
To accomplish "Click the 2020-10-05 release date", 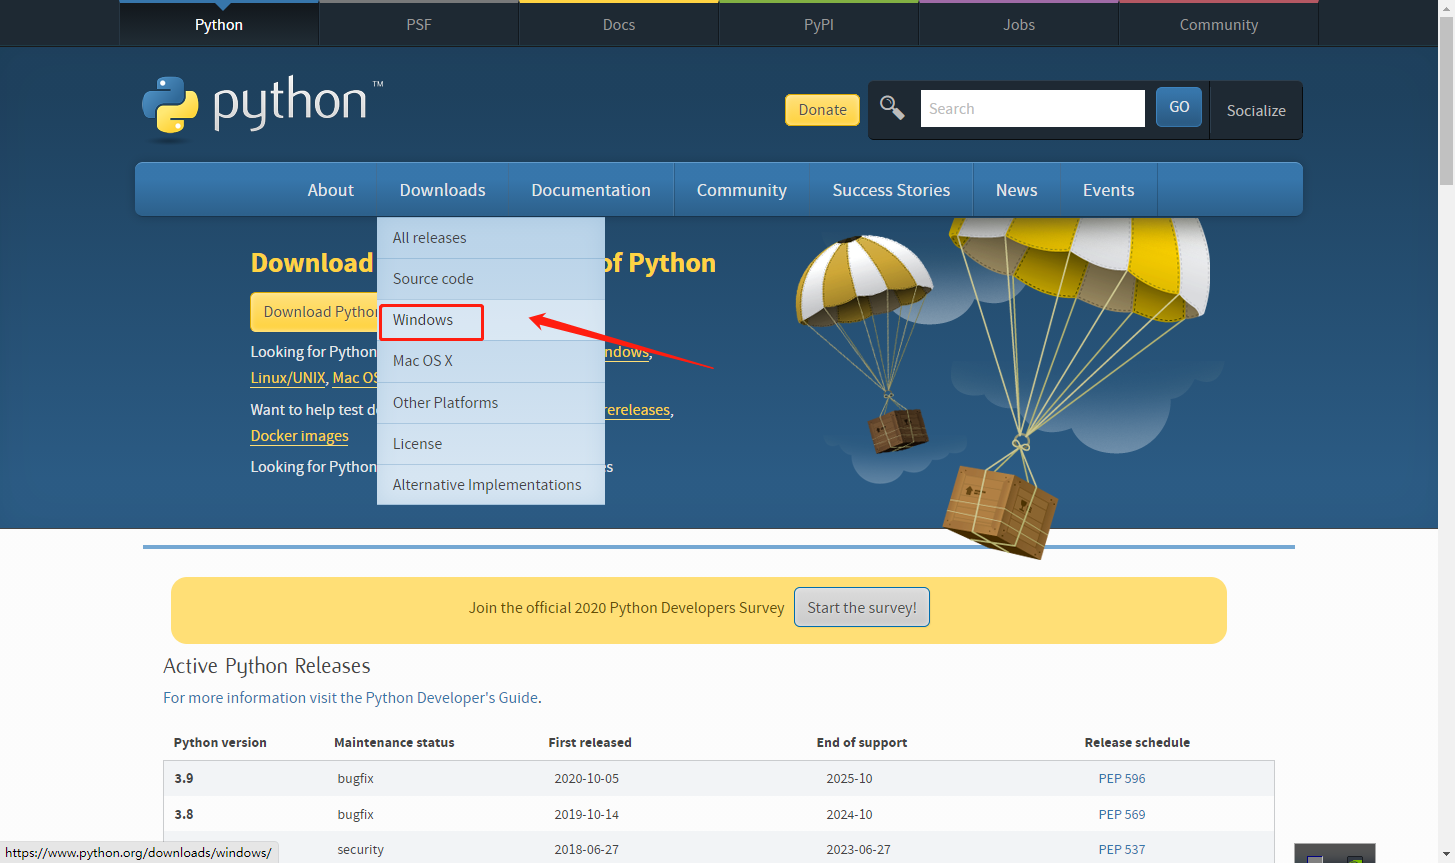I will point(587,778).
